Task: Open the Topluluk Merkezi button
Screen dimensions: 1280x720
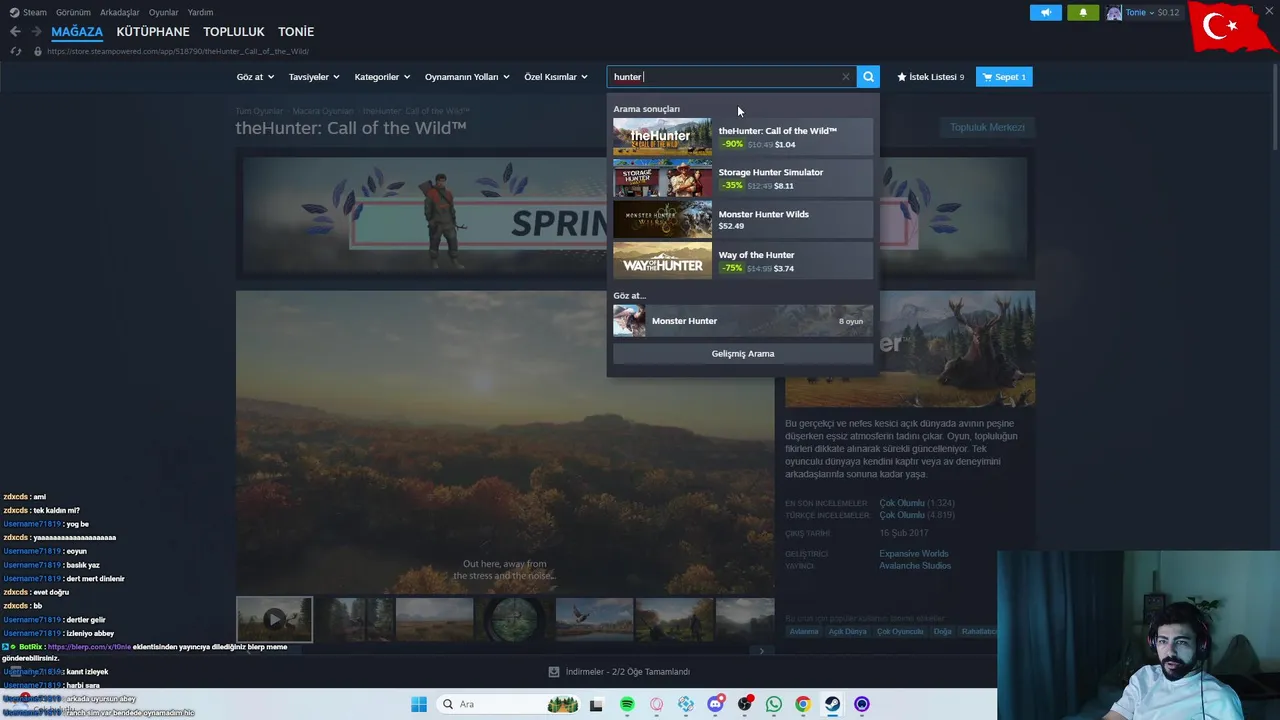Action: (x=987, y=127)
